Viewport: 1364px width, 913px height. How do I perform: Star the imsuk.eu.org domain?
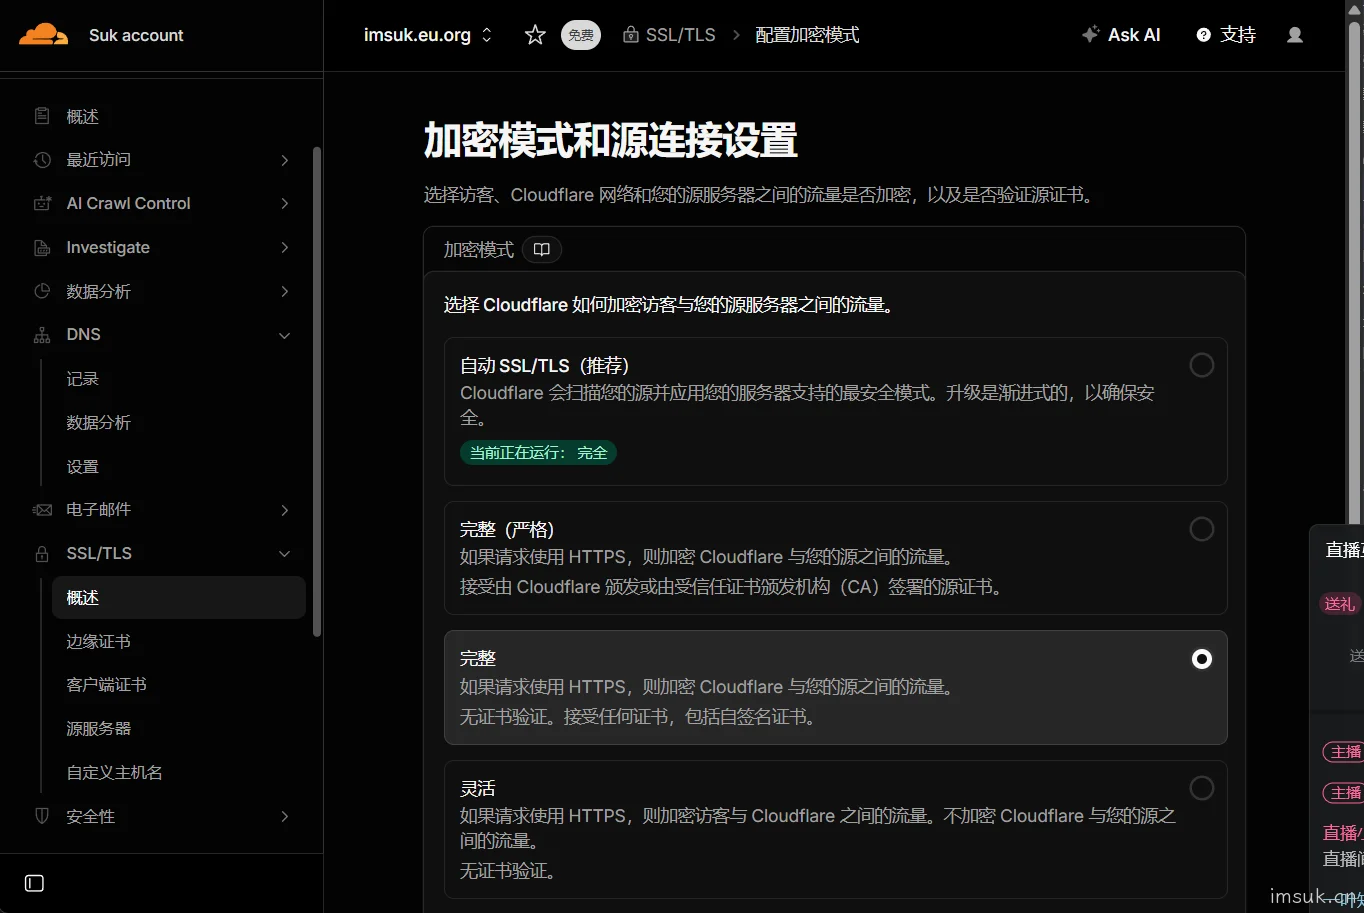(x=535, y=35)
